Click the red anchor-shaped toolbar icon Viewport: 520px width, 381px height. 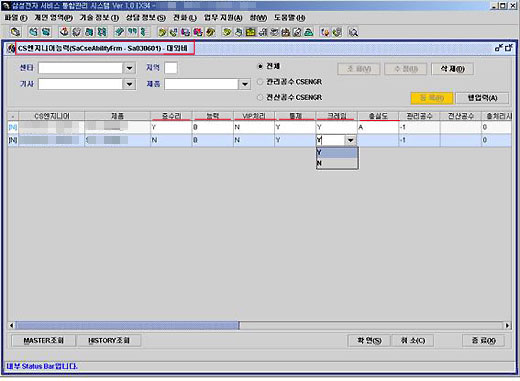click(64, 32)
